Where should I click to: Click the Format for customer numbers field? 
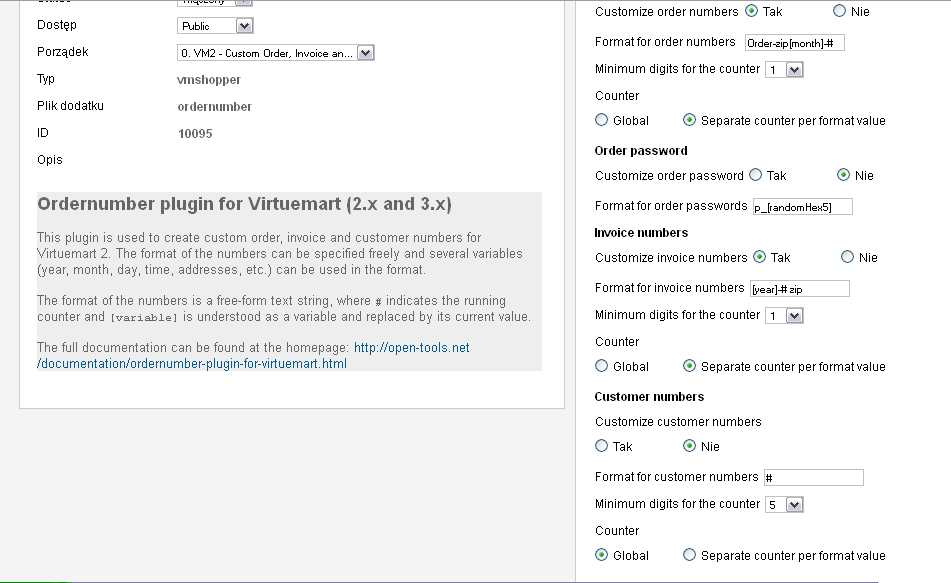[x=813, y=478]
